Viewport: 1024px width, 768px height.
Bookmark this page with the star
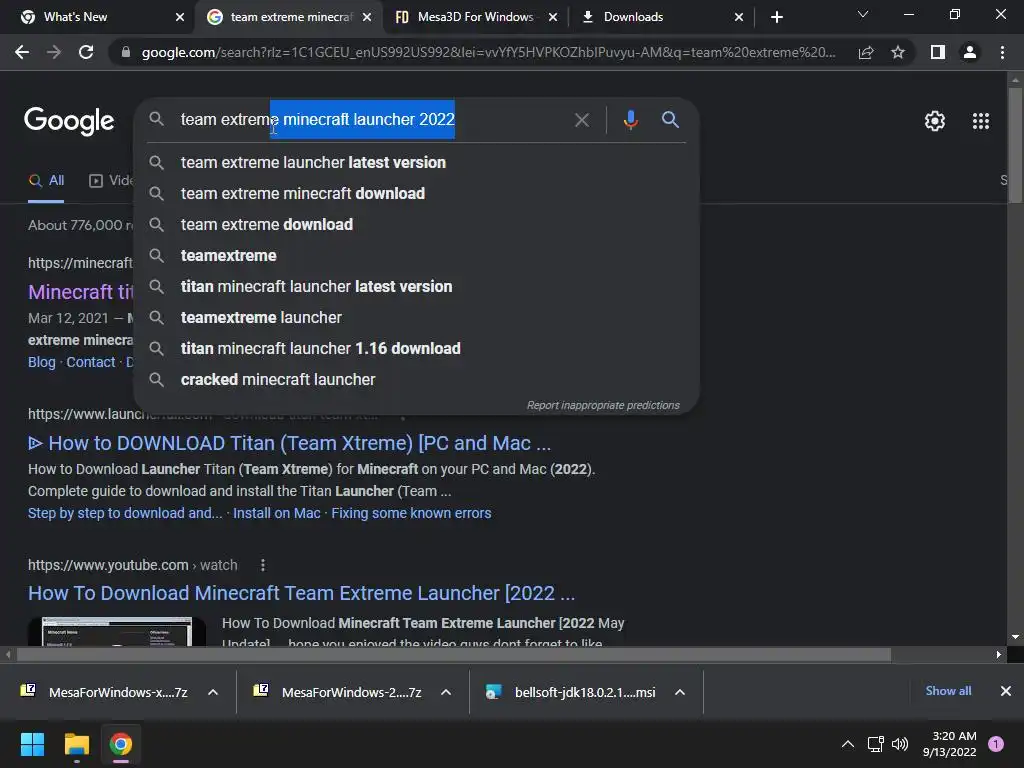[898, 52]
